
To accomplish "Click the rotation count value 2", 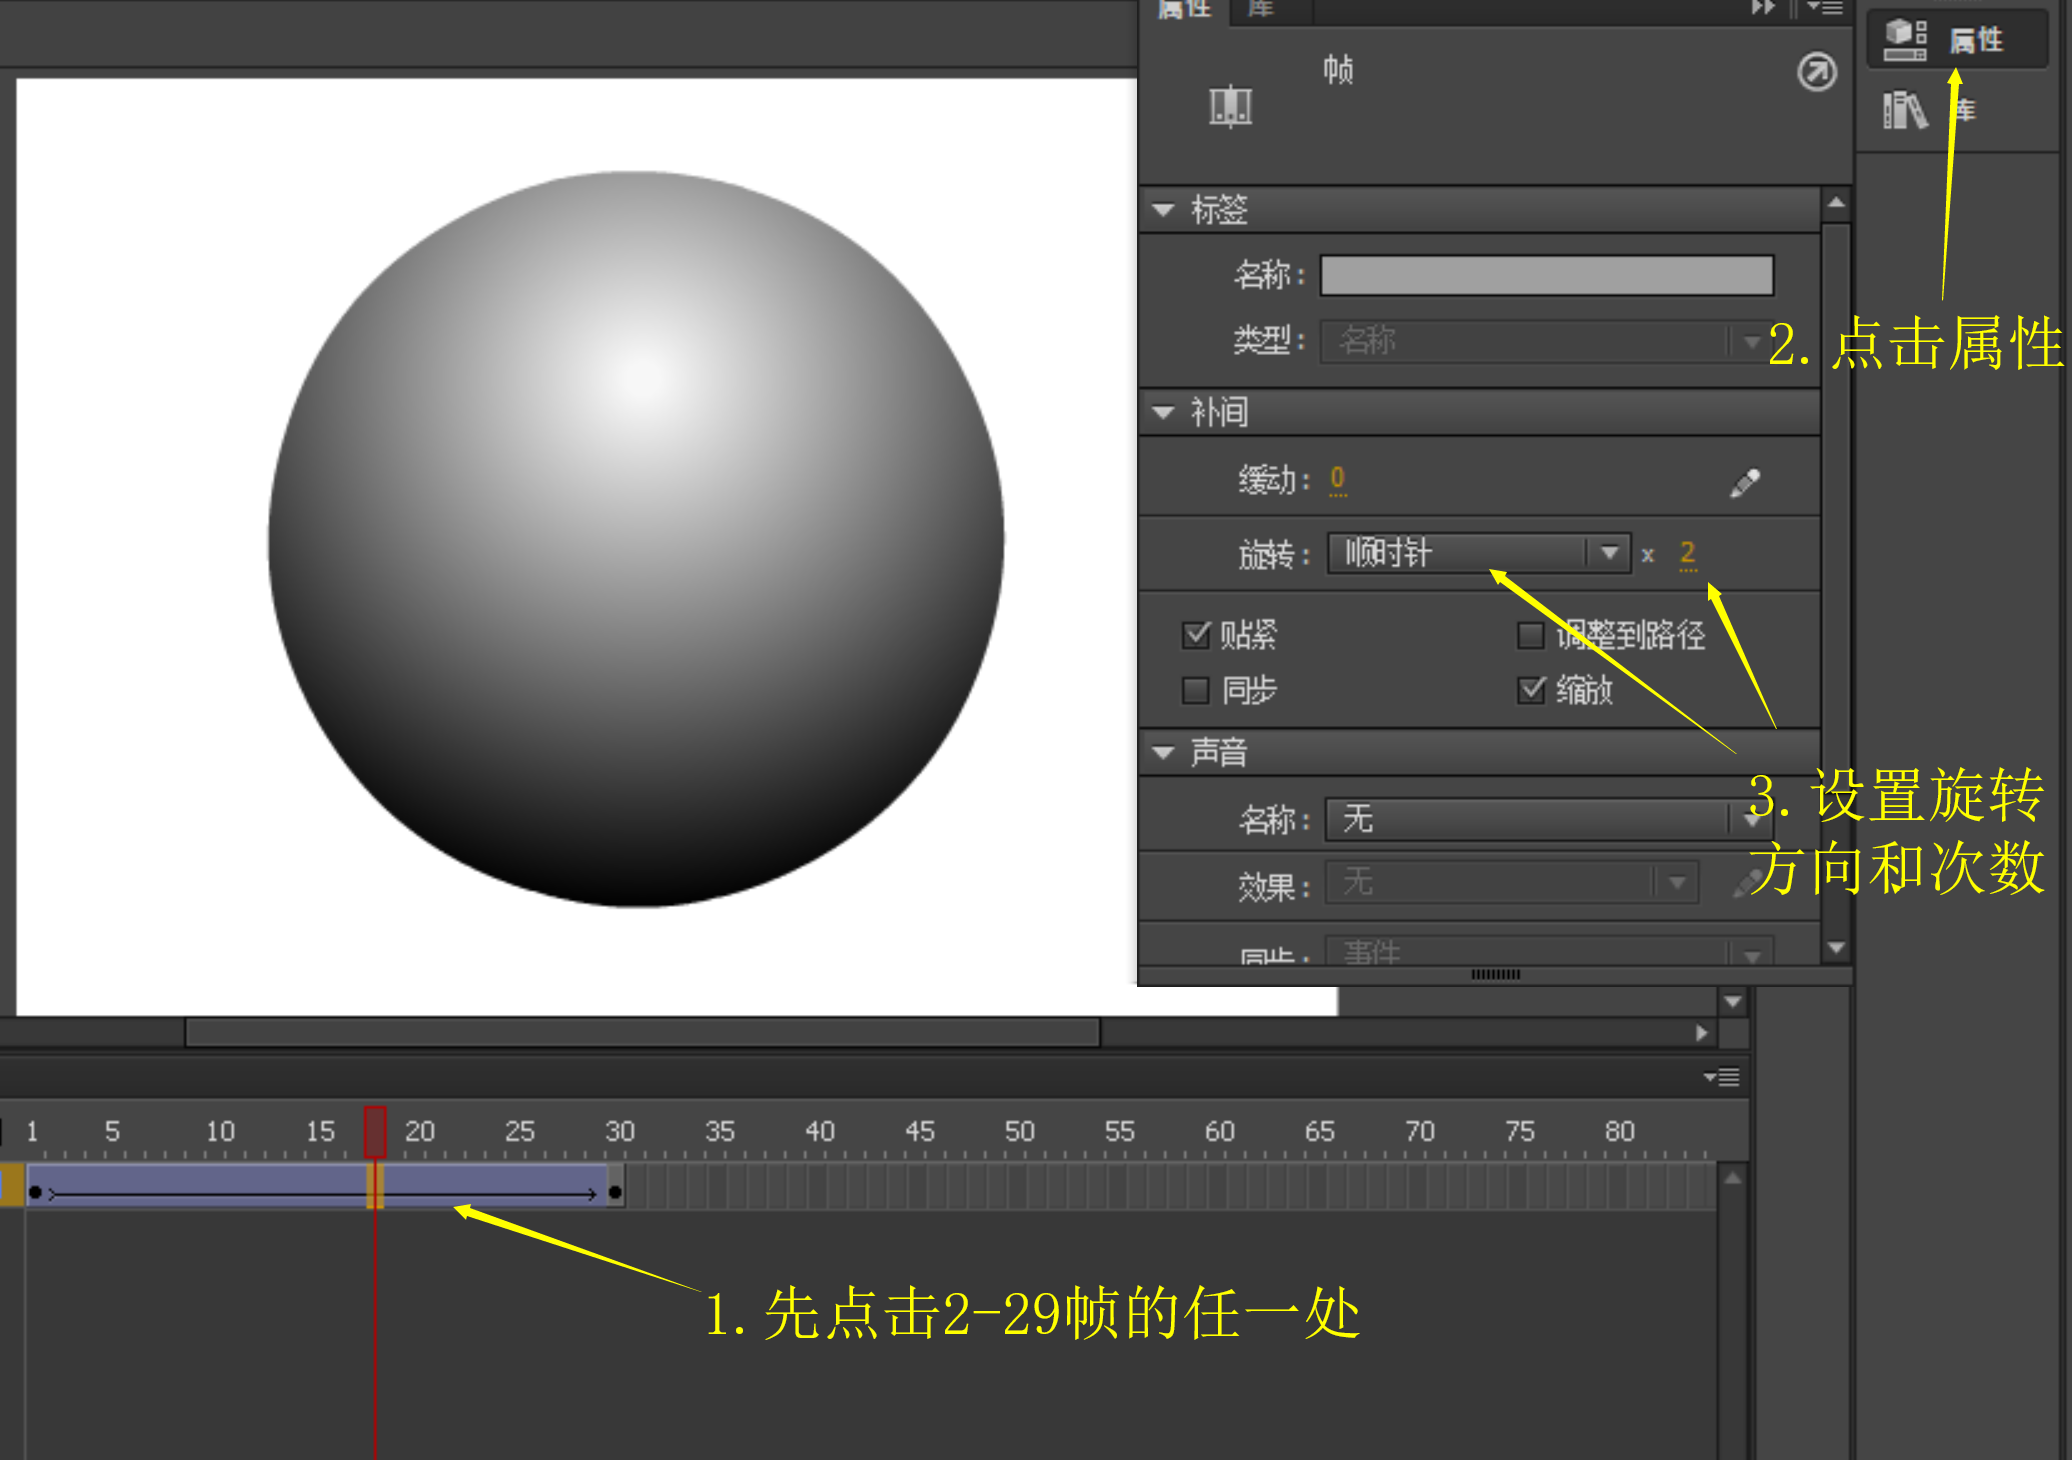I will point(1688,553).
